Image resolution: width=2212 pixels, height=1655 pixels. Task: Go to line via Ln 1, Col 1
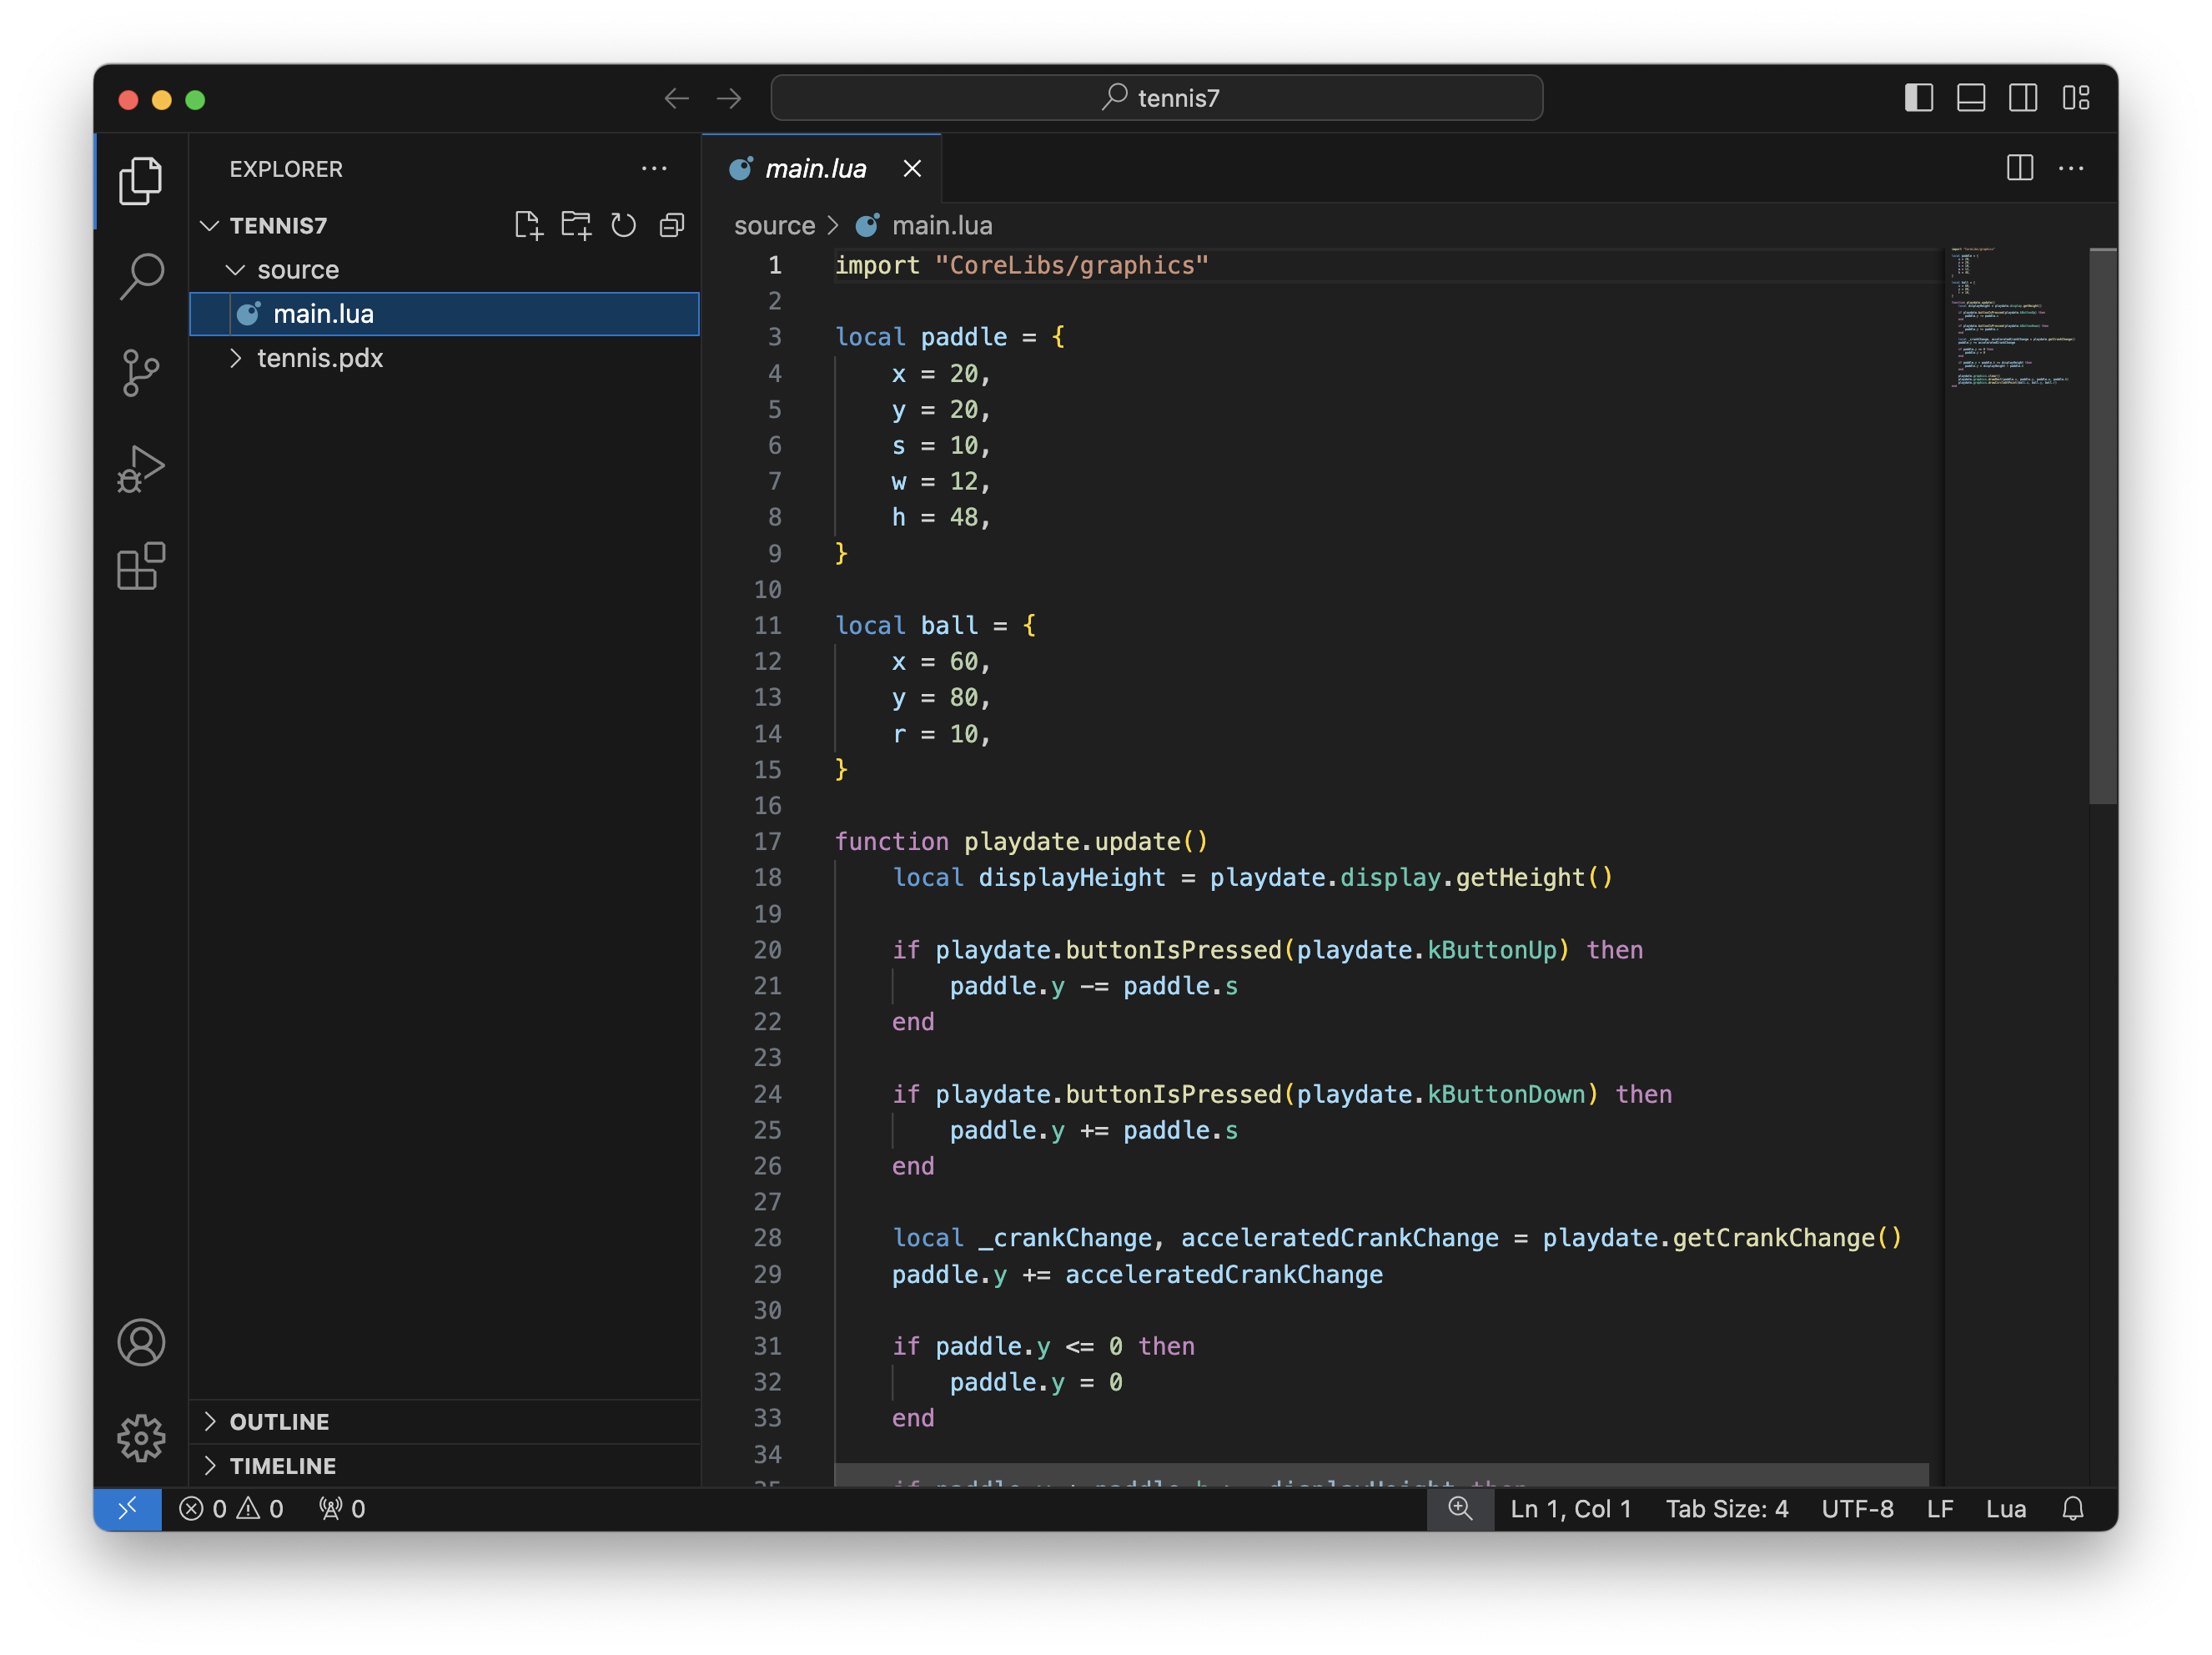click(x=1570, y=1508)
